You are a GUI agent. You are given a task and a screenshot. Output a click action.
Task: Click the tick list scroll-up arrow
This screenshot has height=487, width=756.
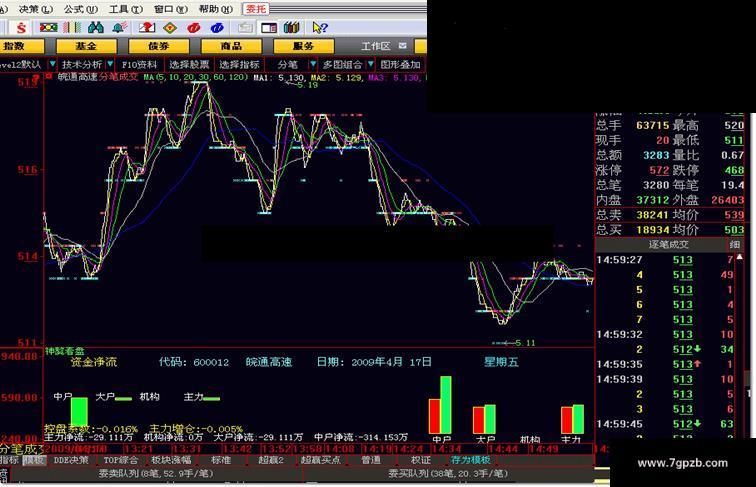point(740,257)
